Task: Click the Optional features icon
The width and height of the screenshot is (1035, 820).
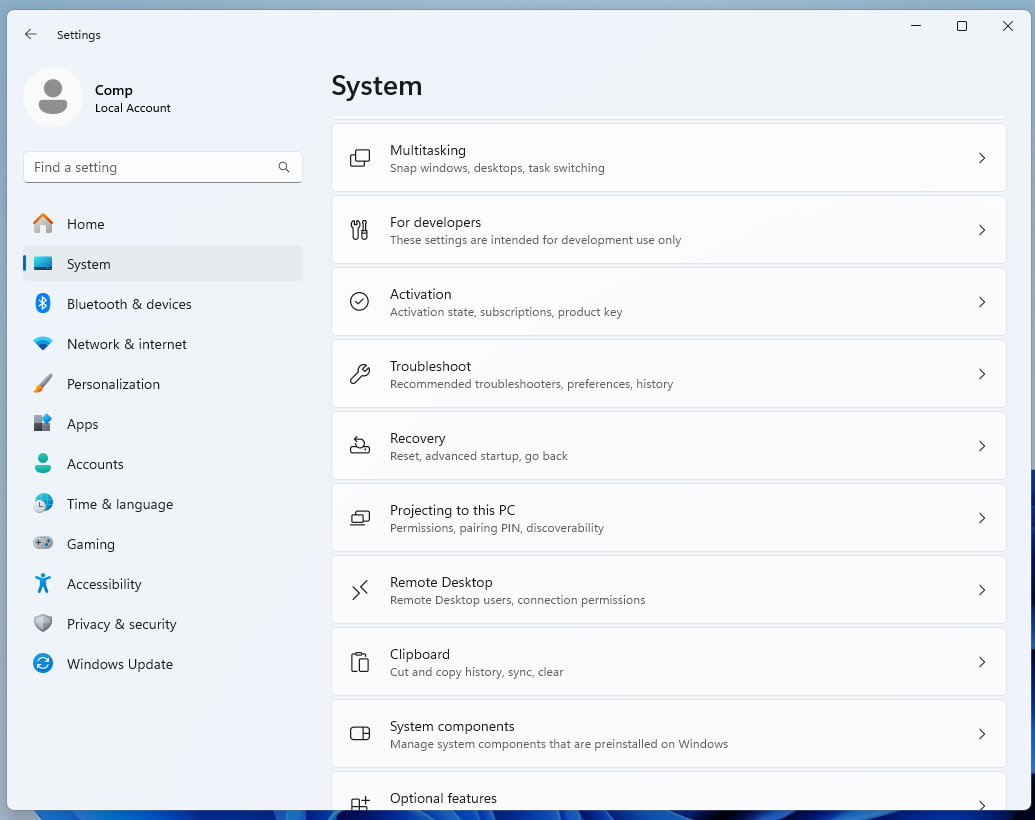Action: click(360, 803)
